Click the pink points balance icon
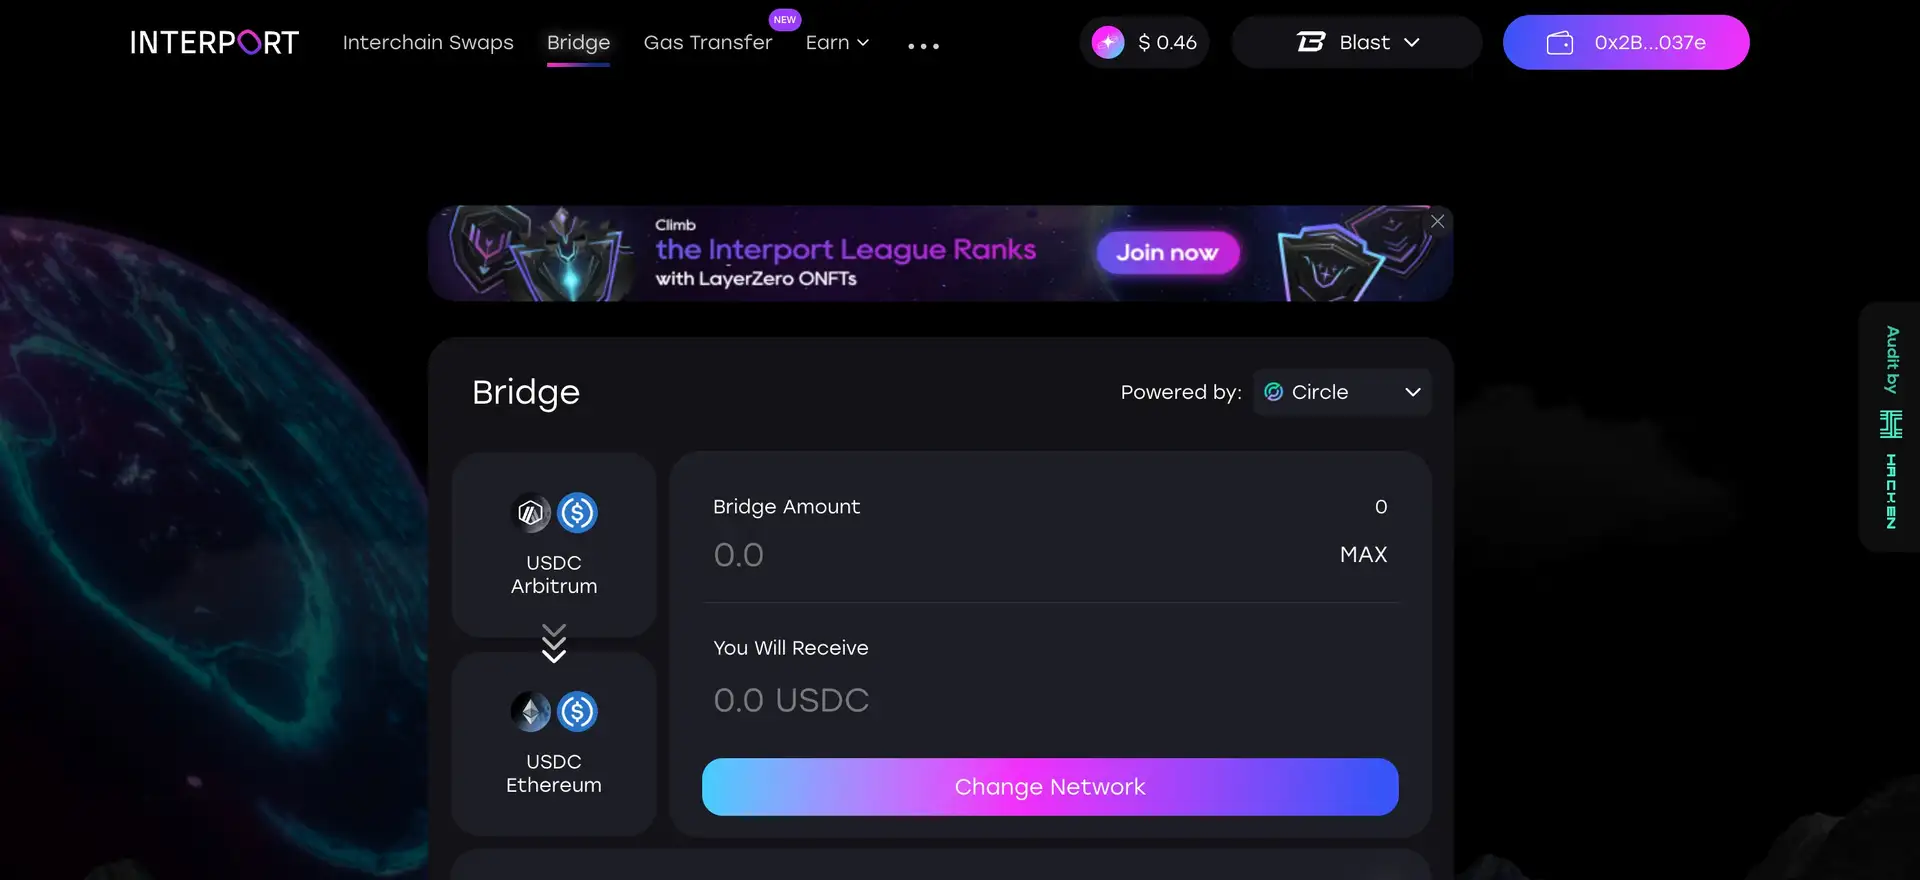The height and width of the screenshot is (880, 1920). pos(1108,43)
